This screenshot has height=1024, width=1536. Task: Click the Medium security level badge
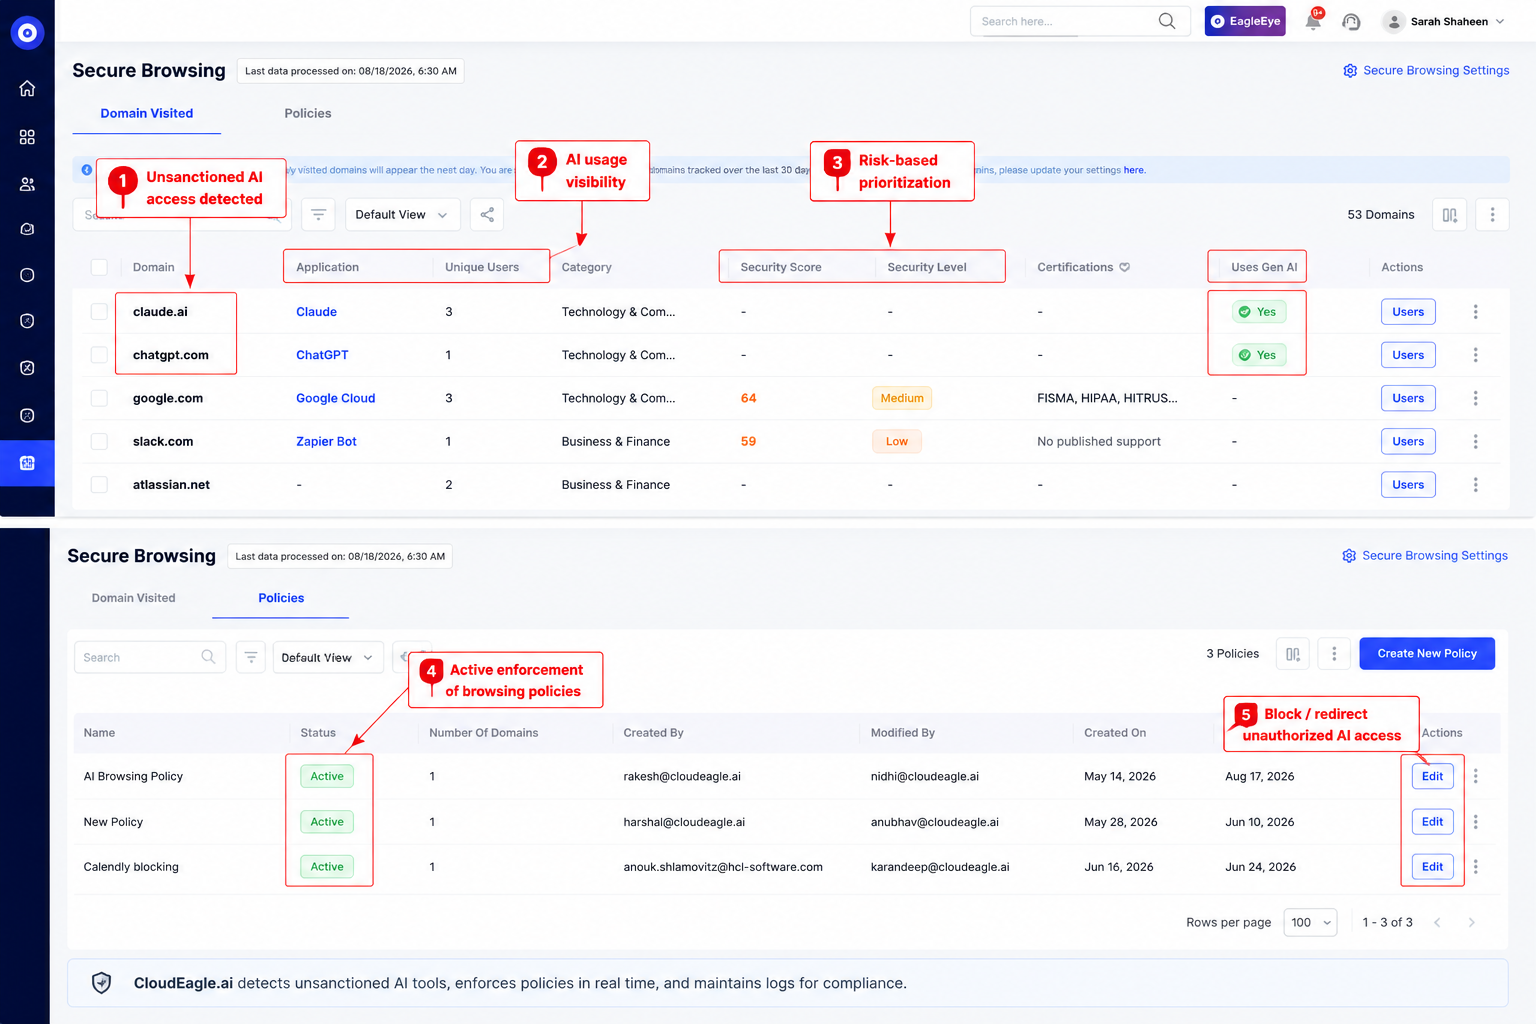(x=902, y=398)
